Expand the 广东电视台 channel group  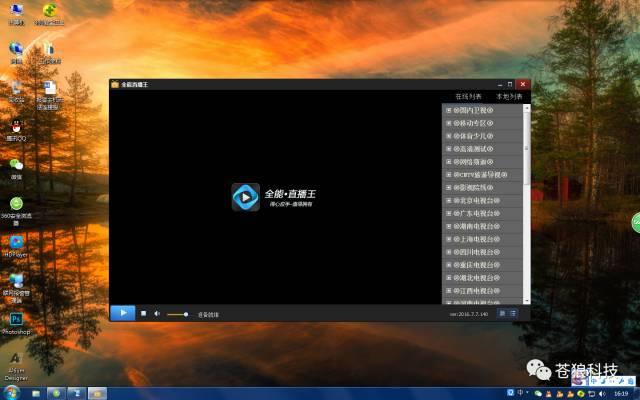449,213
